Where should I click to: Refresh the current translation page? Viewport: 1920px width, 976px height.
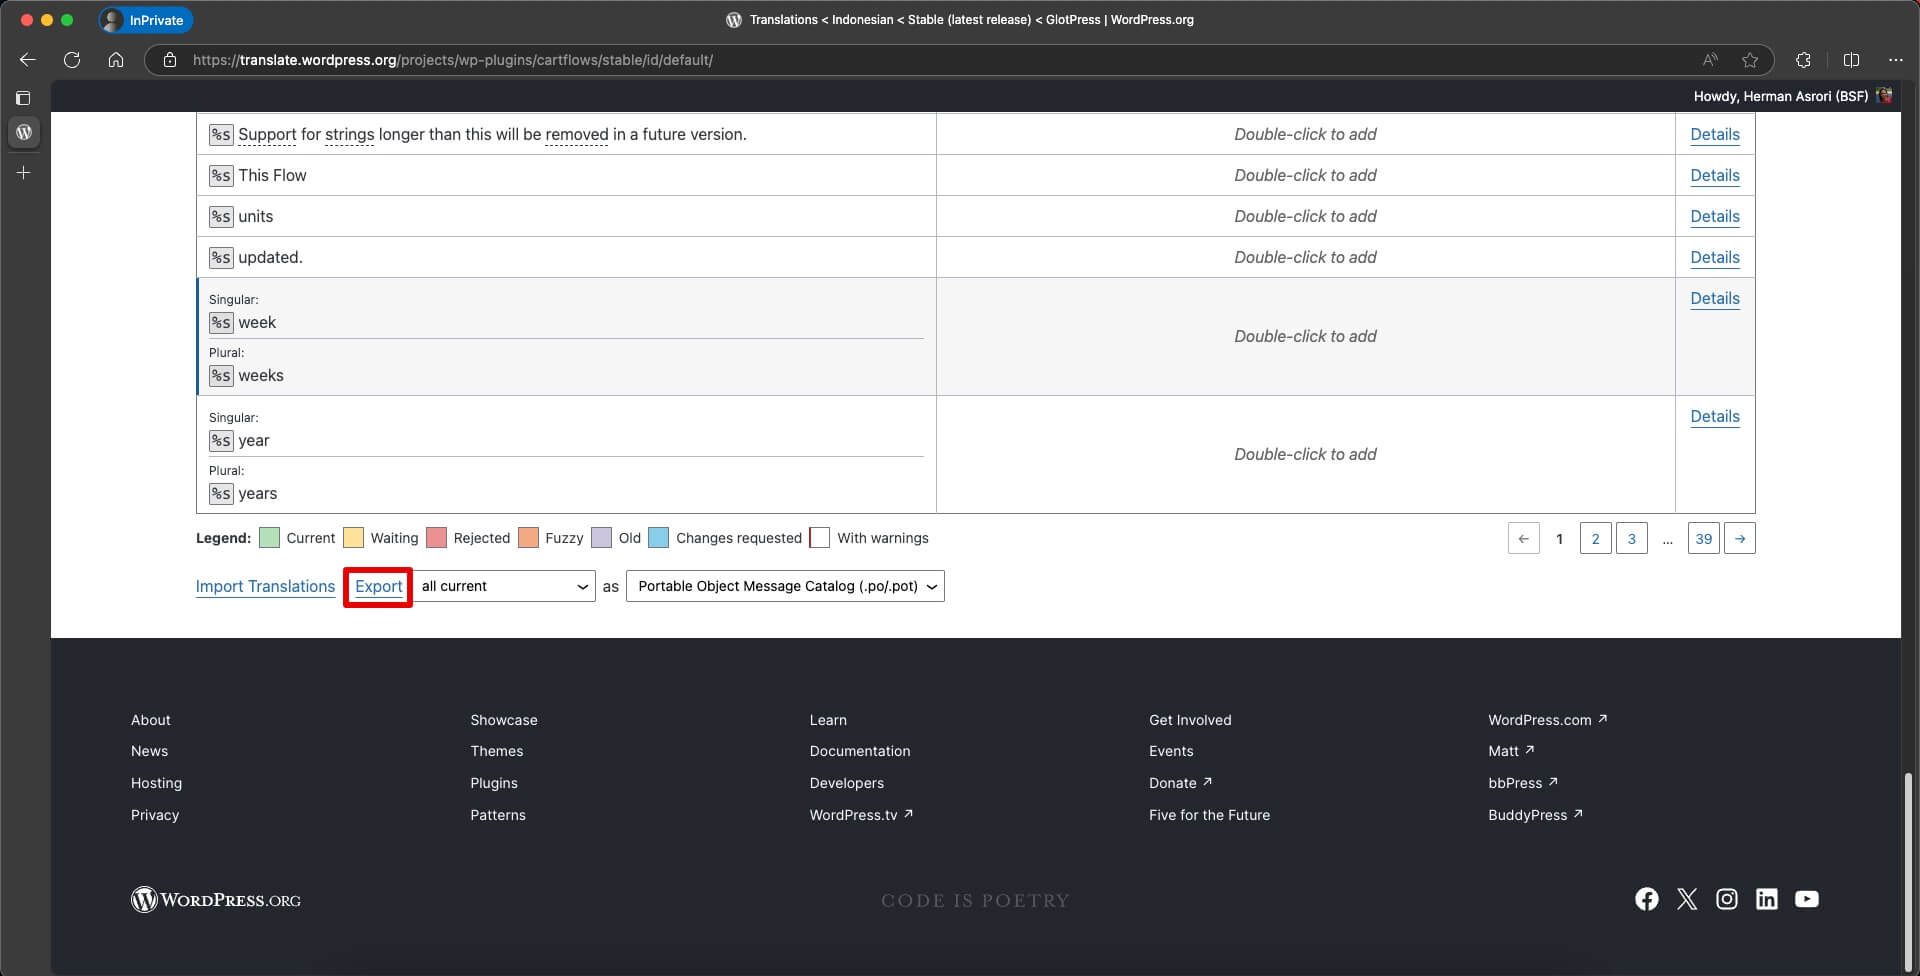(x=71, y=60)
